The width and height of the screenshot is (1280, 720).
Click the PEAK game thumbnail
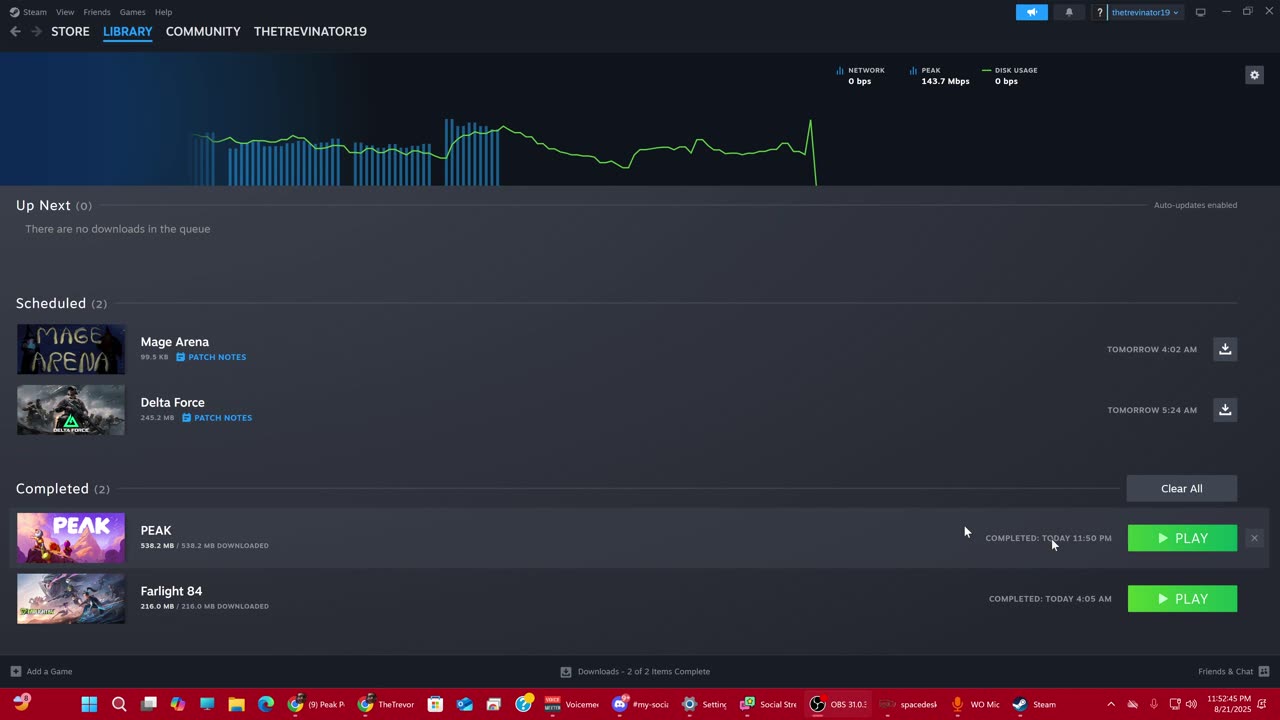71,538
